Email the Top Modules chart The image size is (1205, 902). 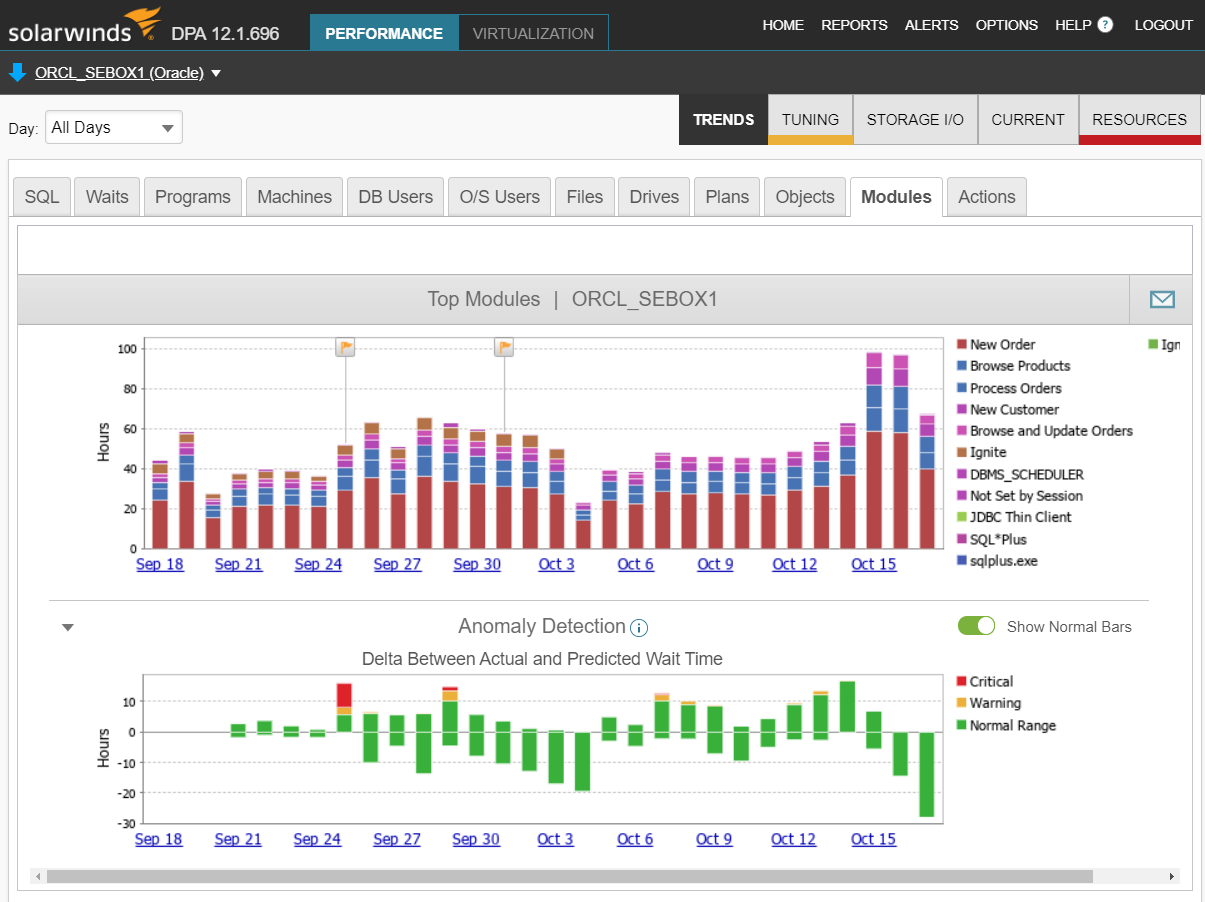(1162, 299)
